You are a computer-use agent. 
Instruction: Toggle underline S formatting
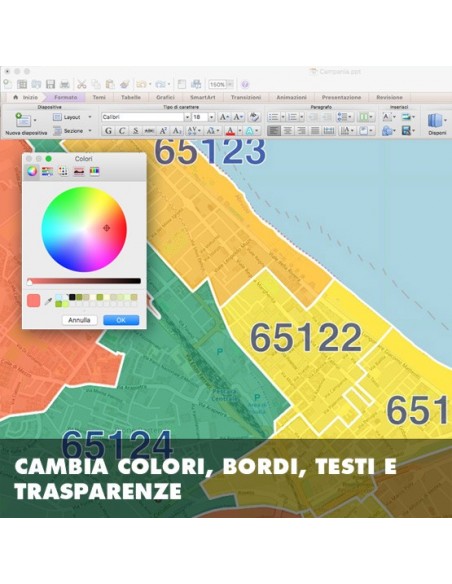[x=136, y=131]
